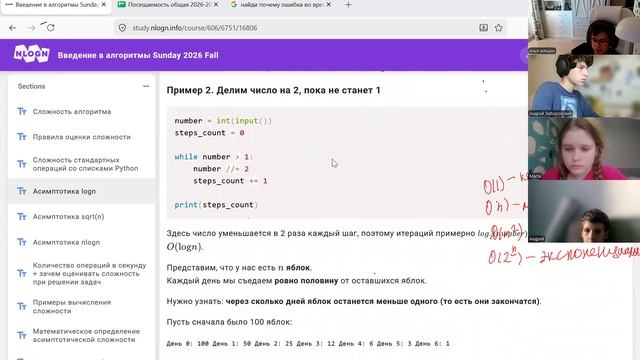The height and width of the screenshot is (360, 640).
Task: Open section 'Правила оценки сложности'
Action: click(x=82, y=137)
